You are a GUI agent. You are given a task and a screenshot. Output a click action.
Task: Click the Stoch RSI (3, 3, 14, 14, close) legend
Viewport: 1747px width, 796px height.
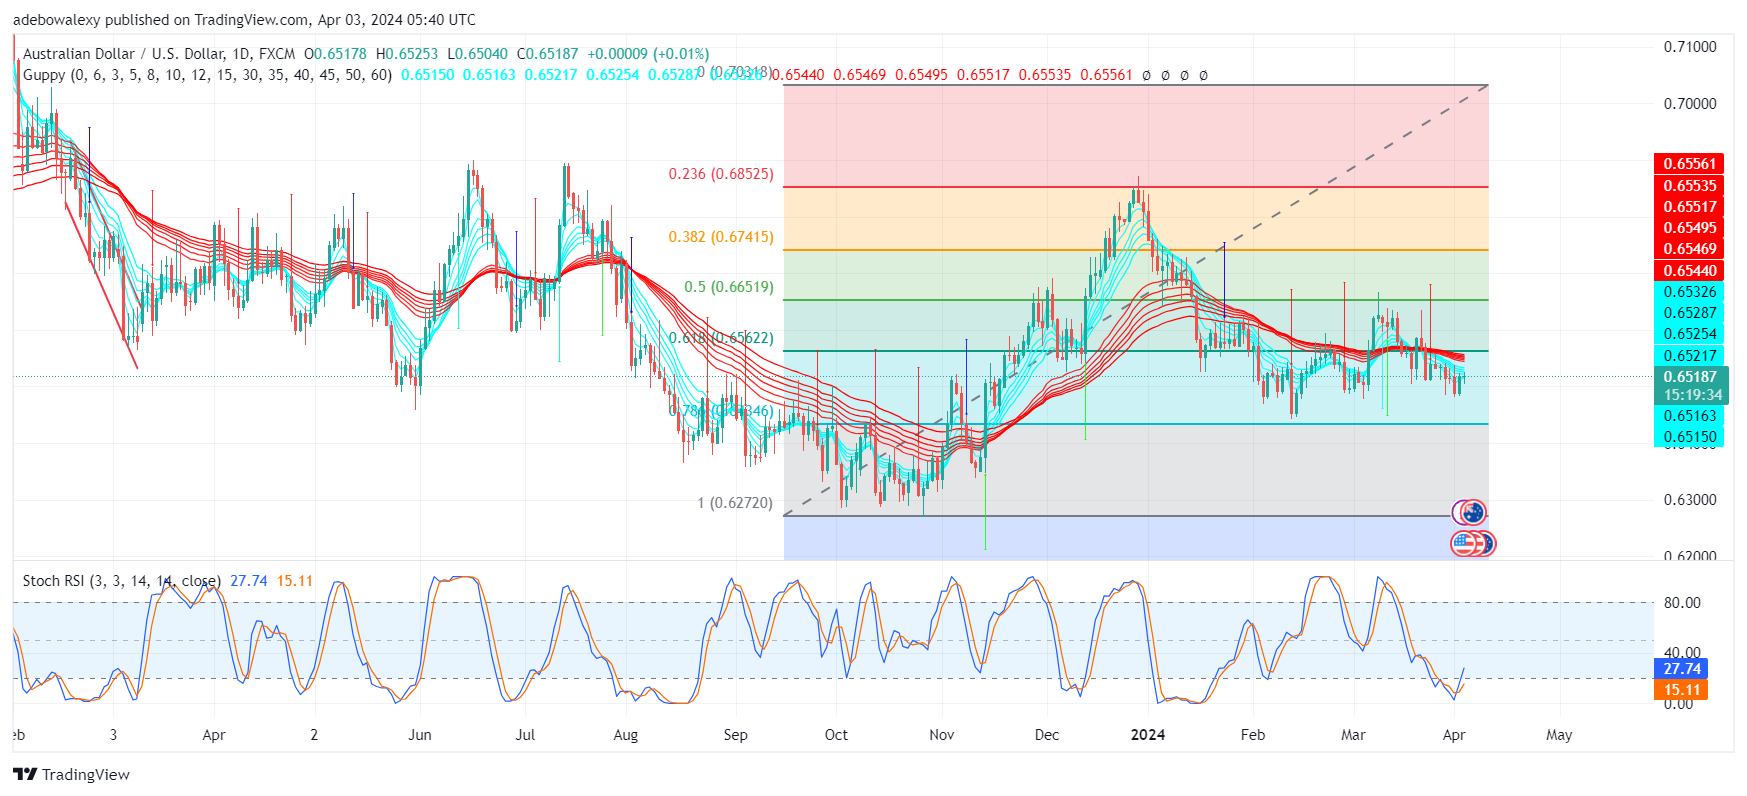click(122, 581)
